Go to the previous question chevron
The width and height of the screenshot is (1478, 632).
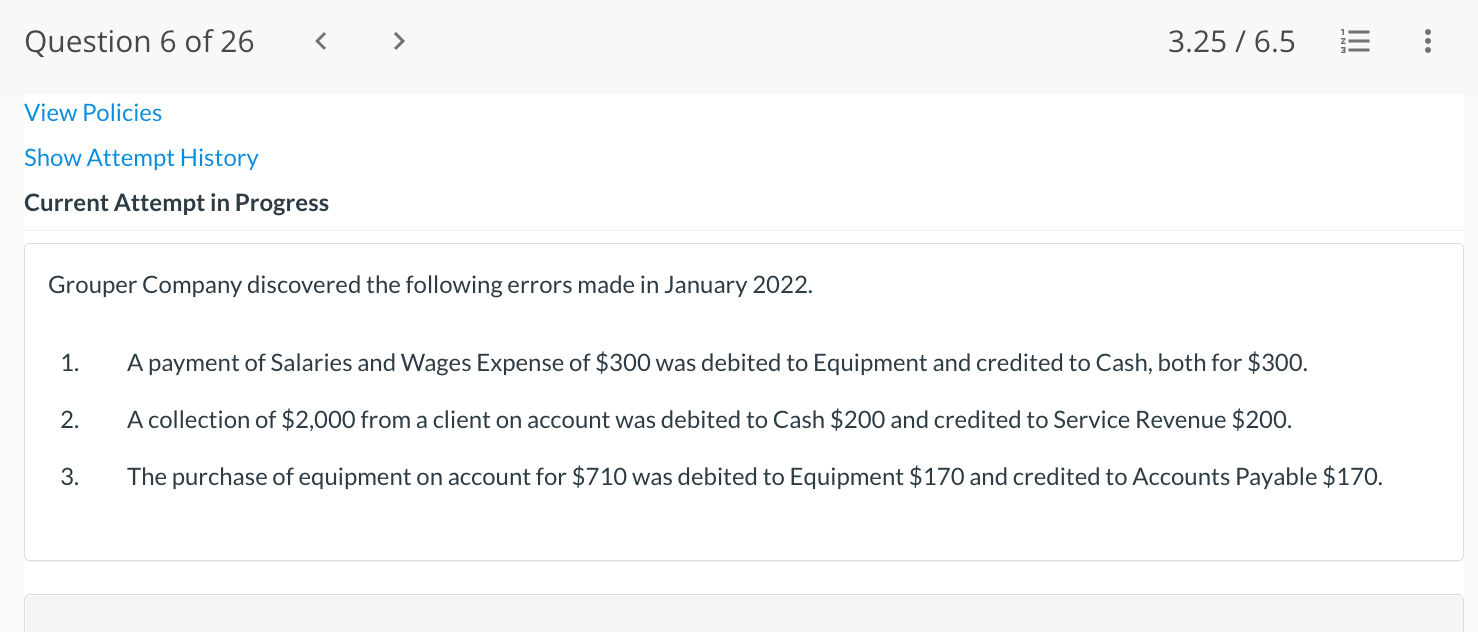coord(320,41)
